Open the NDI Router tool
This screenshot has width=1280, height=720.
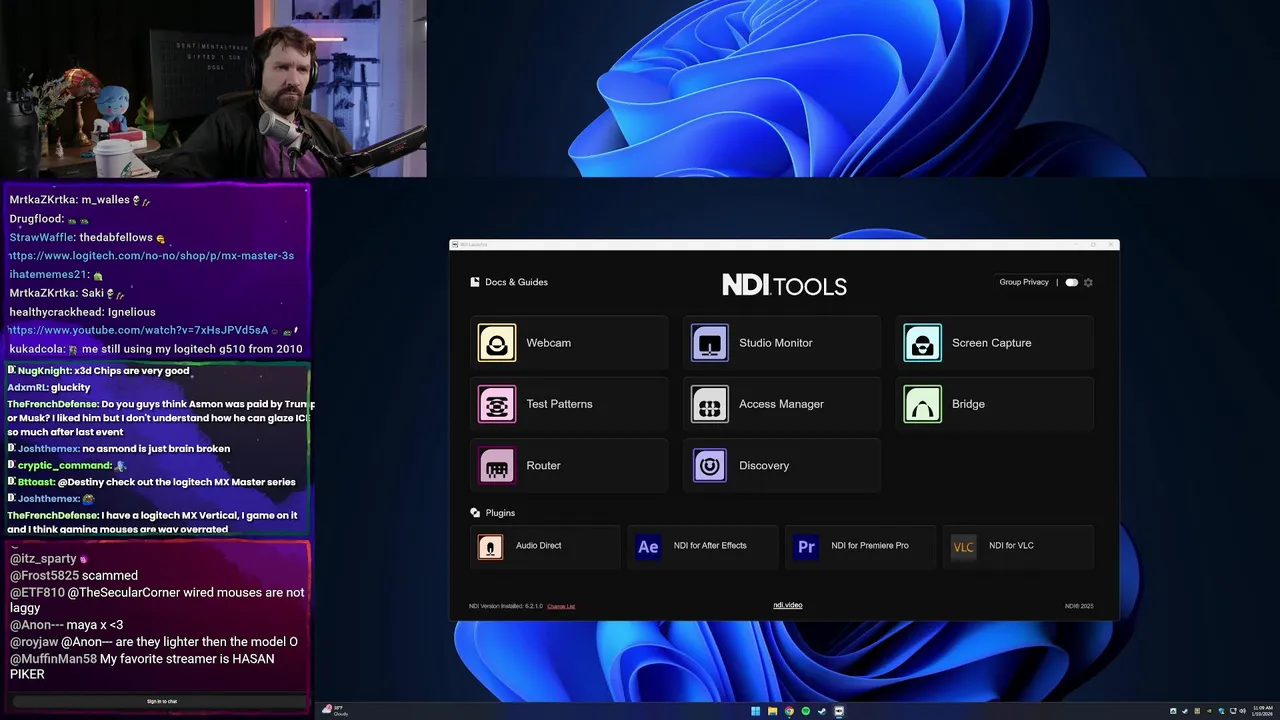[x=569, y=465]
